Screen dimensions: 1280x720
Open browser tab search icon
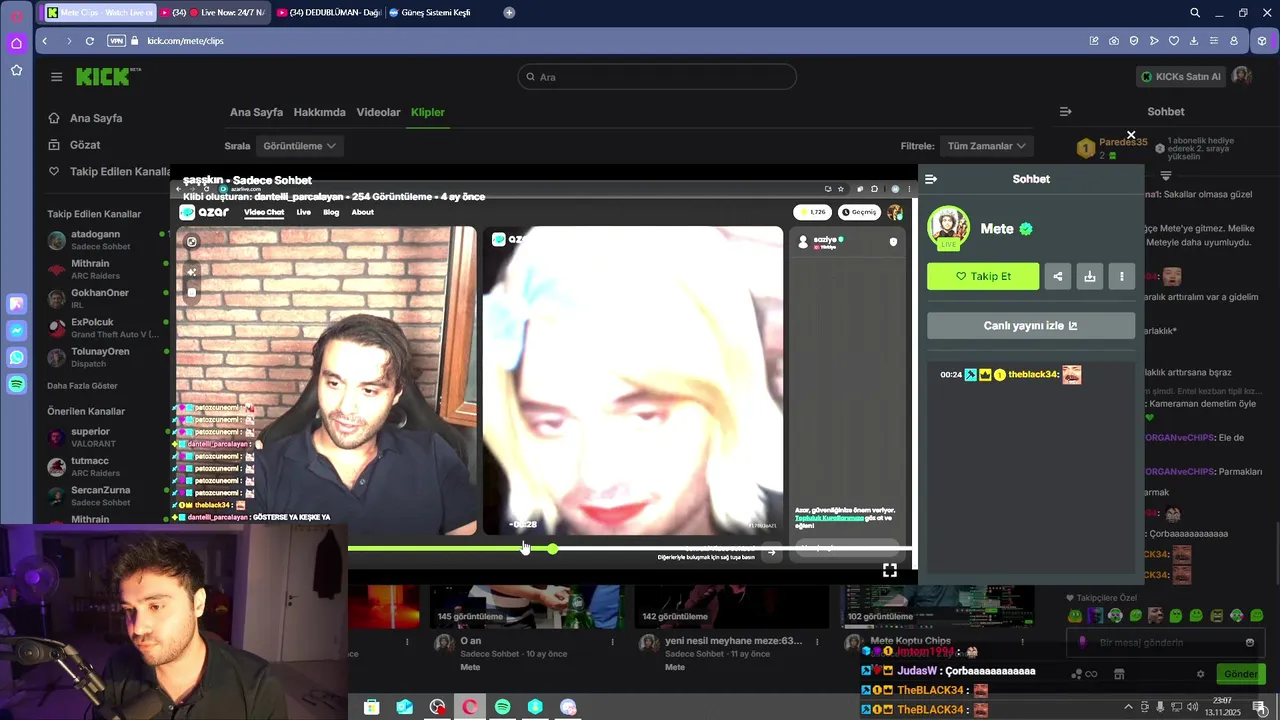click(x=1195, y=12)
